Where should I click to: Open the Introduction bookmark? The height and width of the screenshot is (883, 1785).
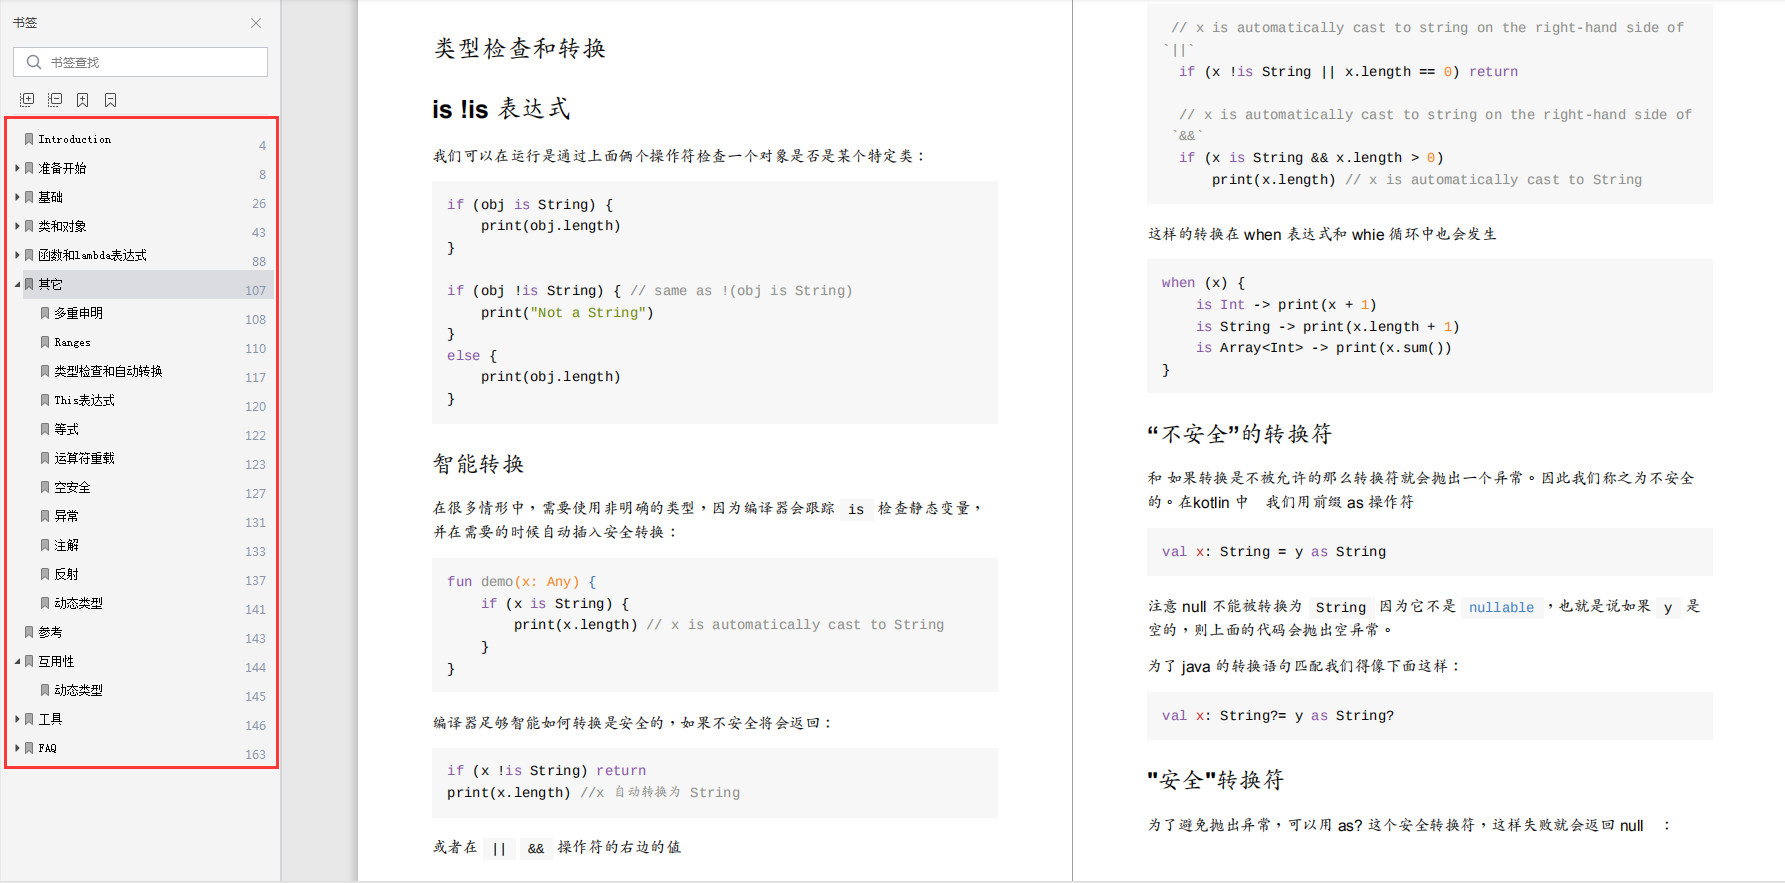click(x=75, y=139)
